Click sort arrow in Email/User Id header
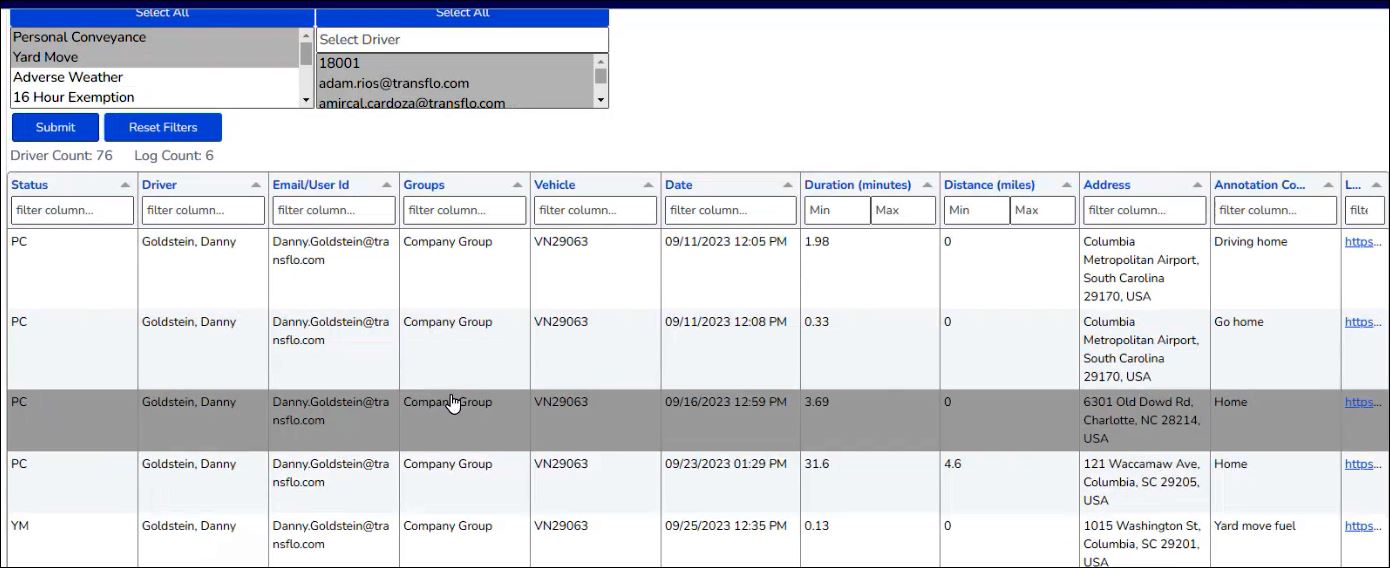Viewport: 1390px width, 568px height. (386, 185)
